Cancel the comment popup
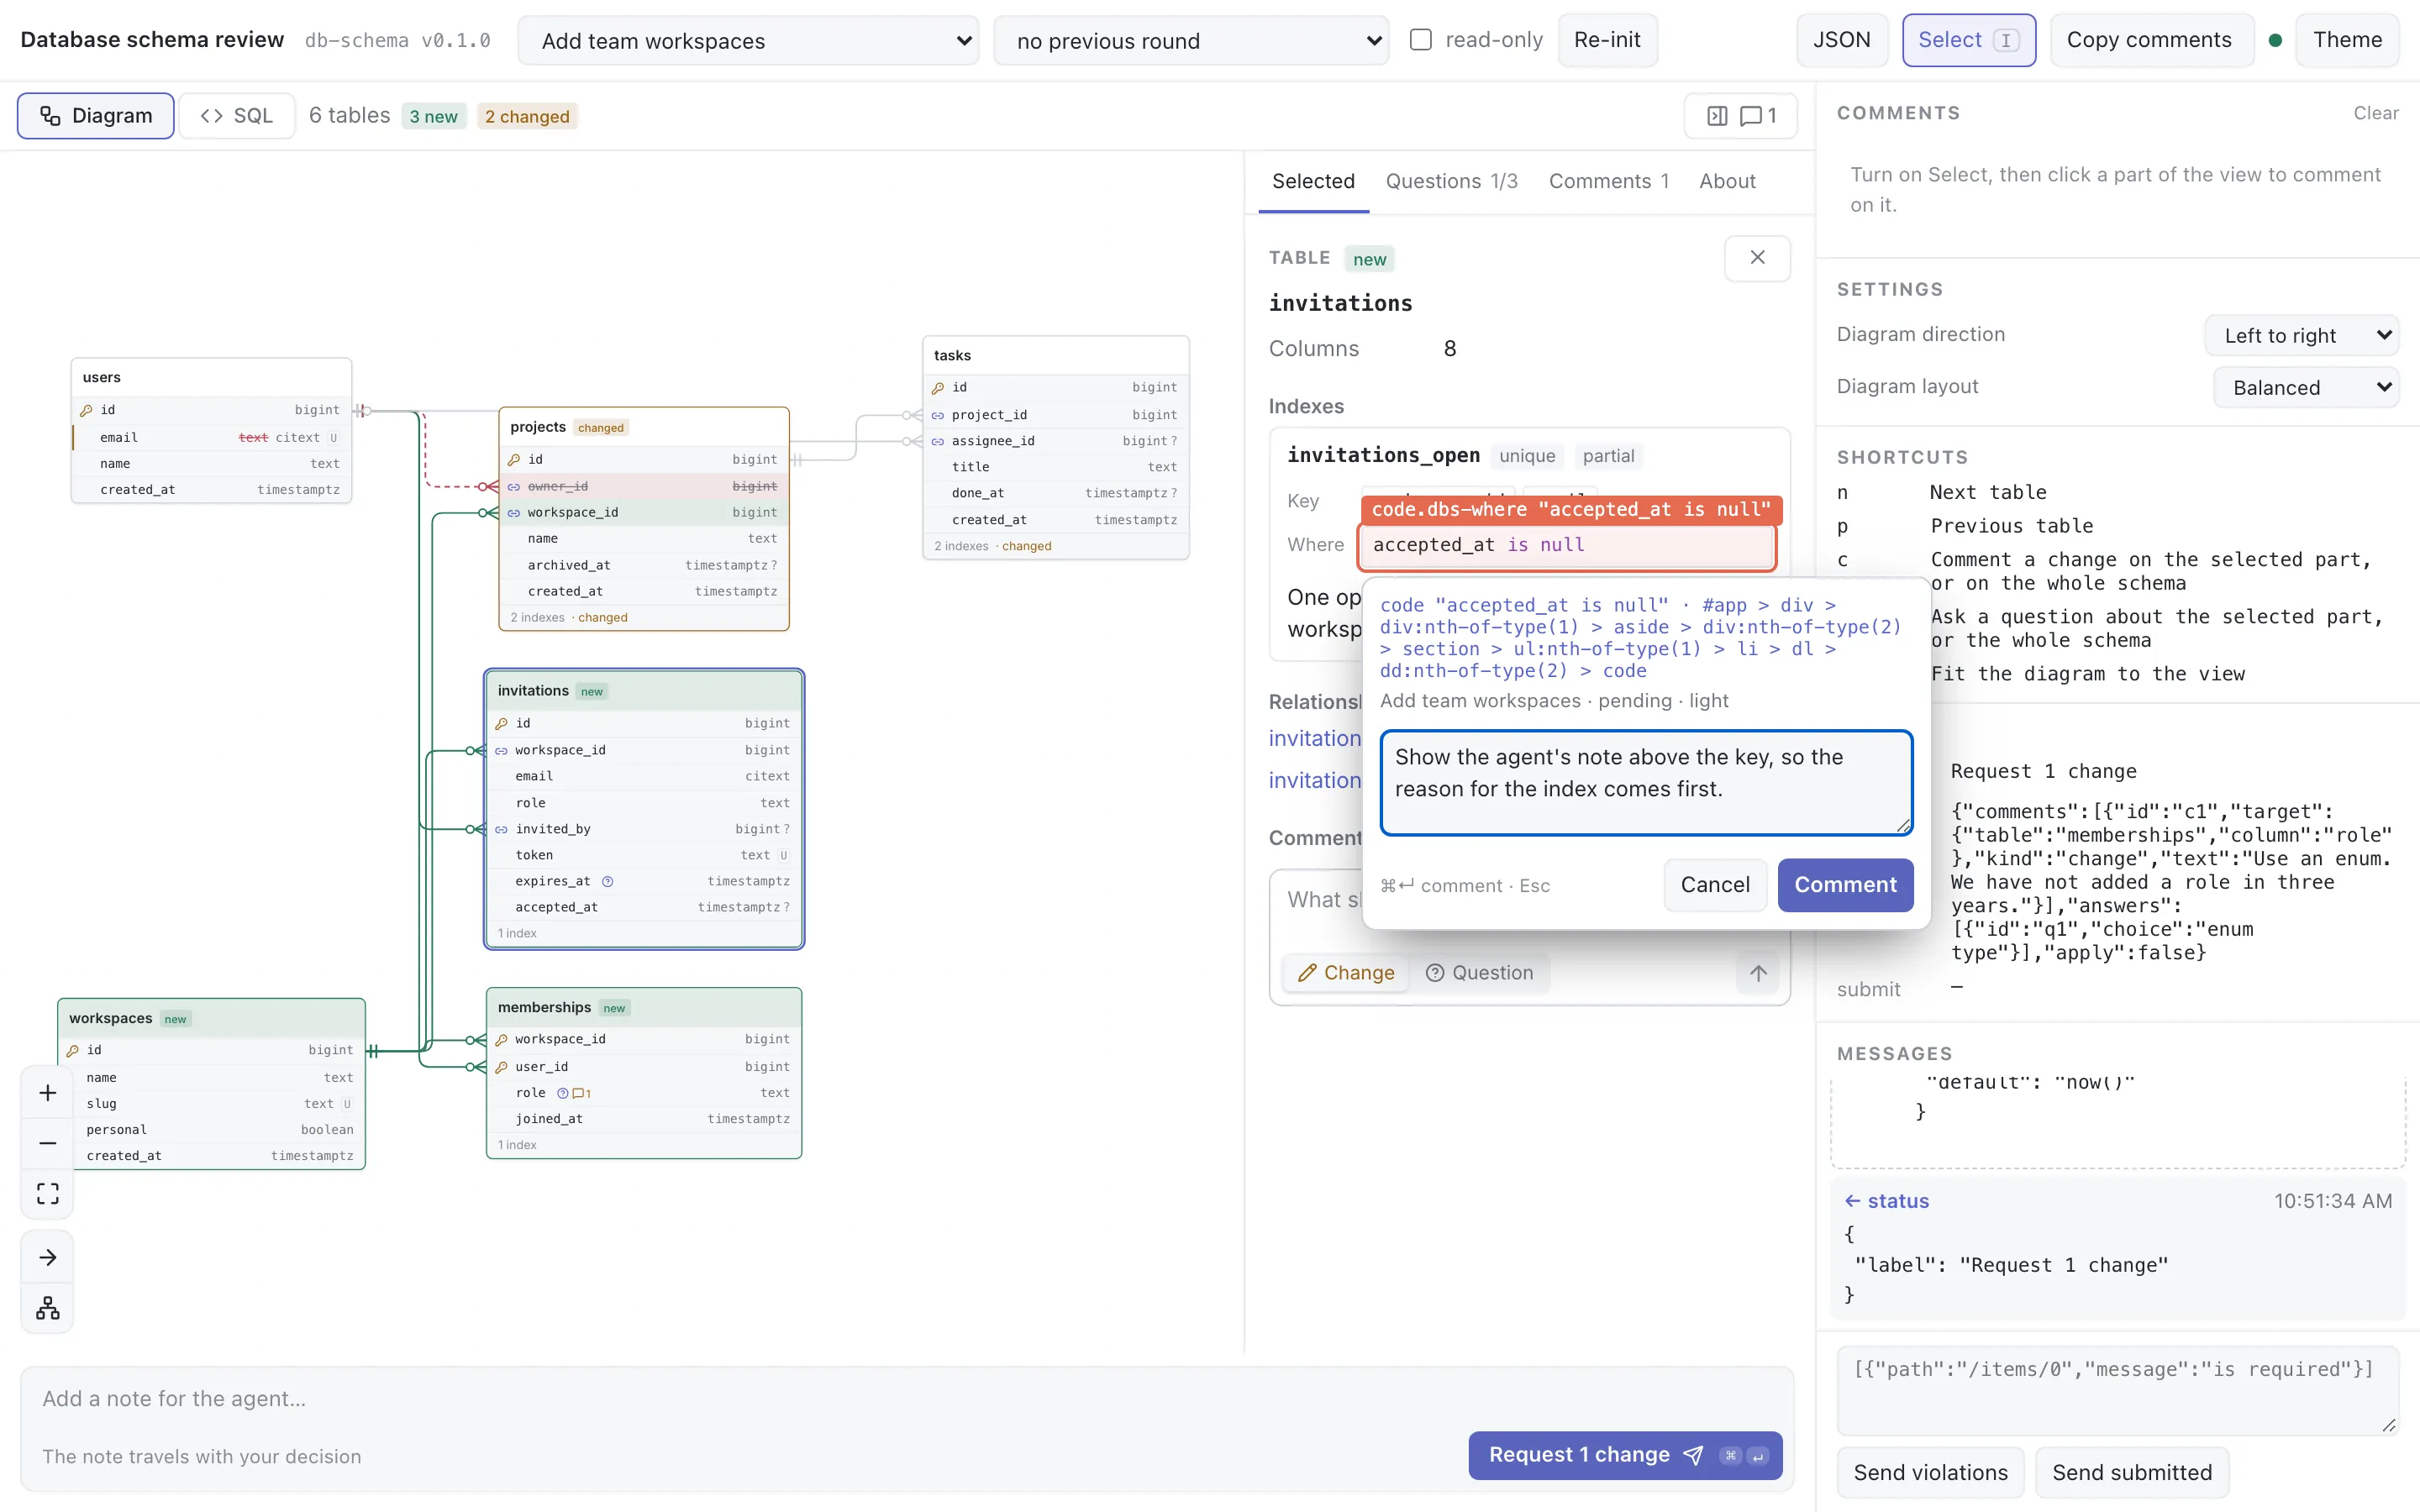This screenshot has width=2420, height=1512. 1715,885
